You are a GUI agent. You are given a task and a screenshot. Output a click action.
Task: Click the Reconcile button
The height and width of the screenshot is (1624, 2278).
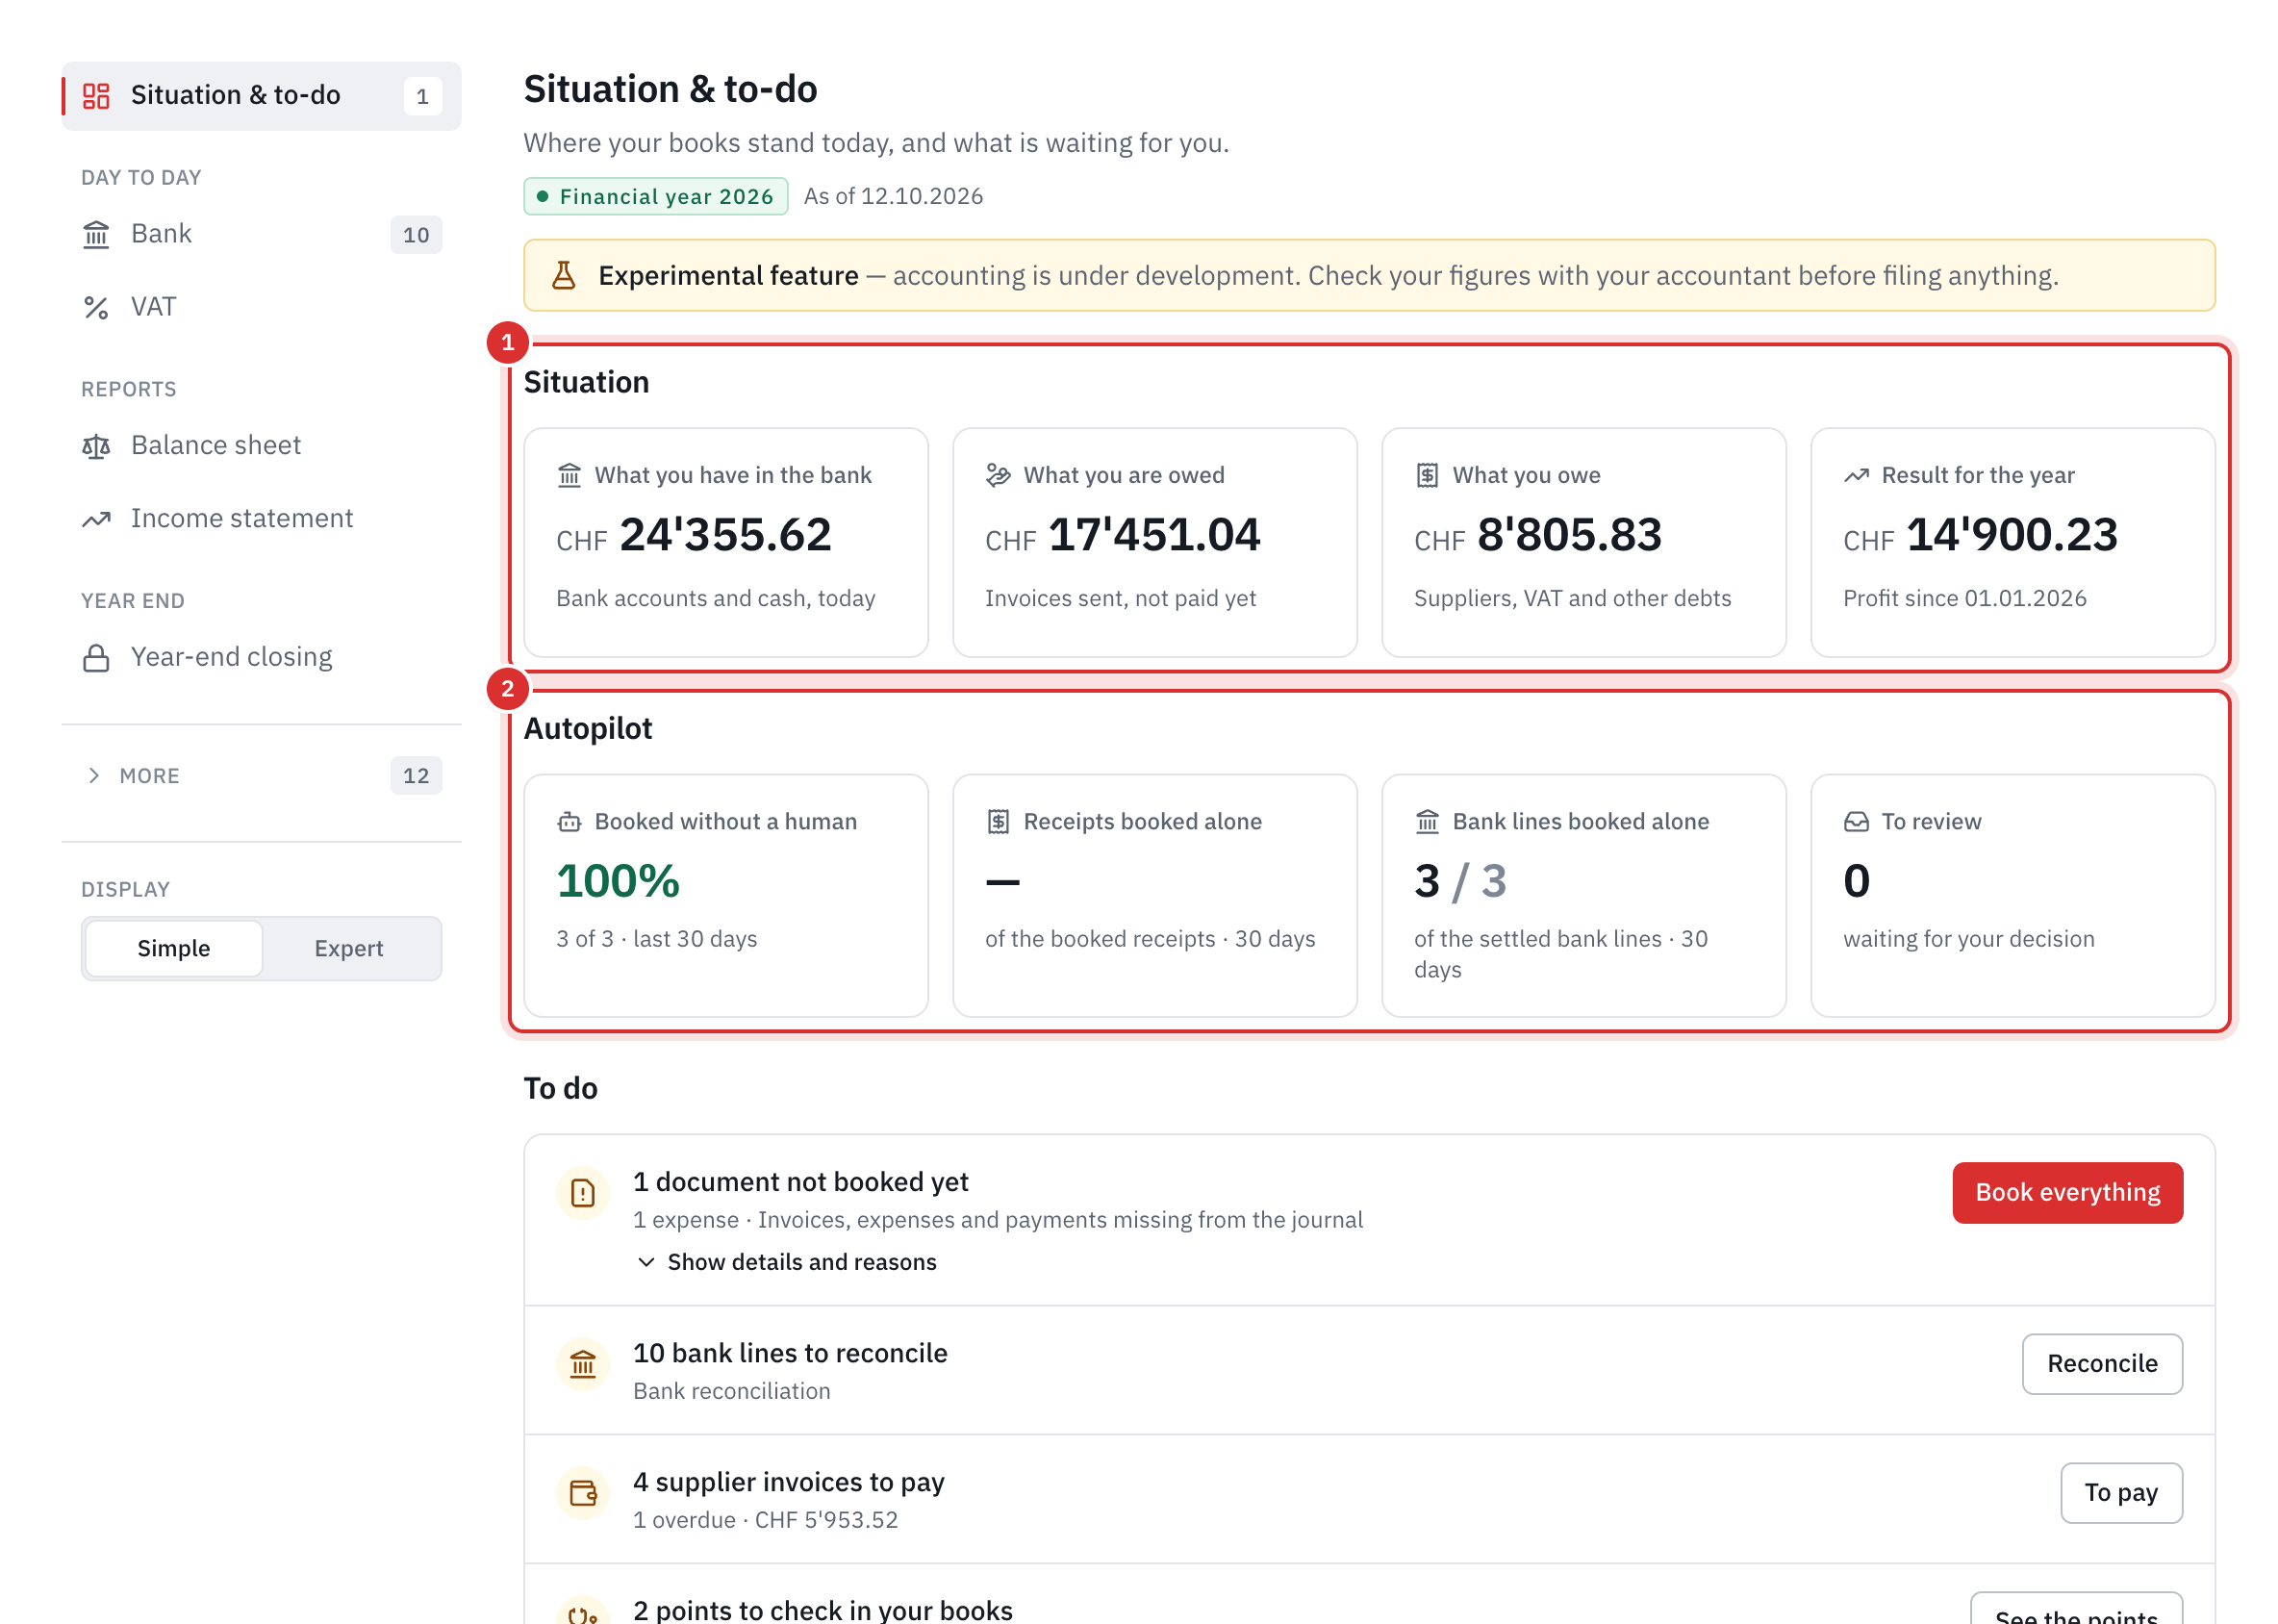pos(2102,1363)
